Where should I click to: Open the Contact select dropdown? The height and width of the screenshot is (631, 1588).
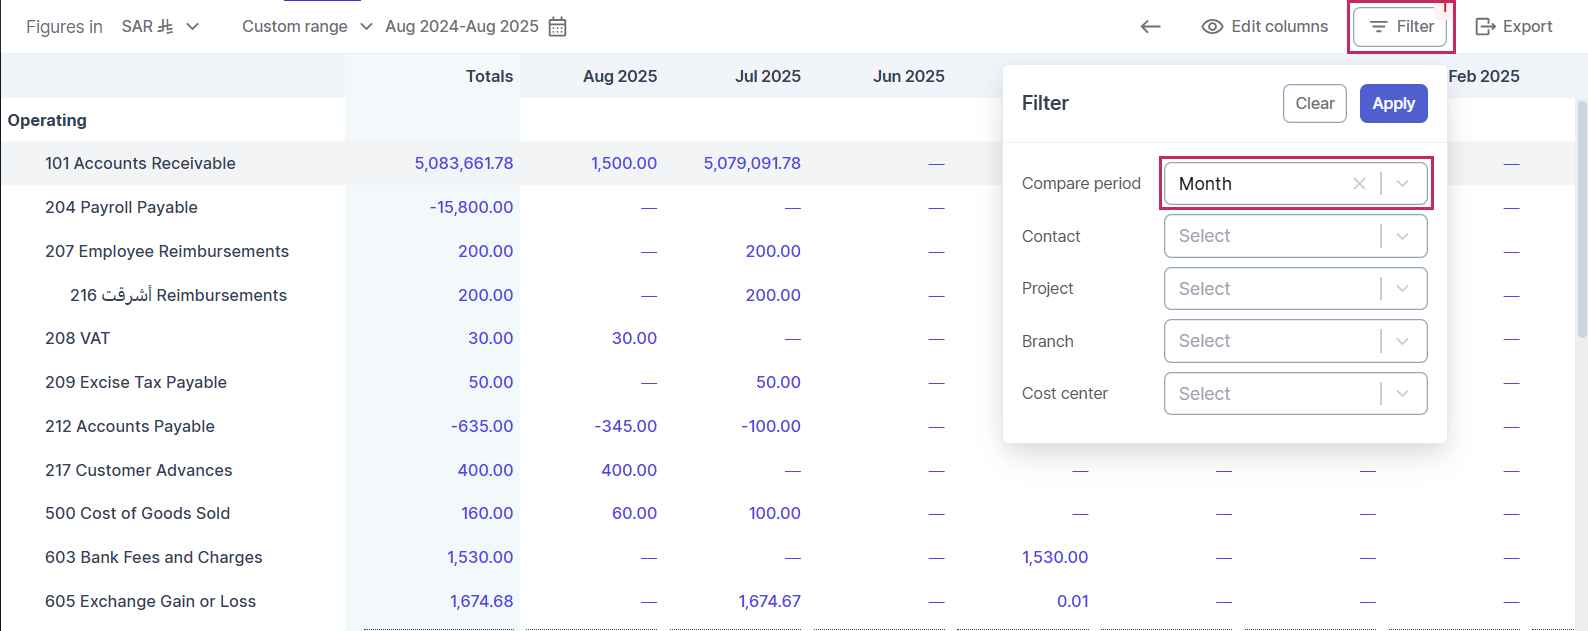1294,237
